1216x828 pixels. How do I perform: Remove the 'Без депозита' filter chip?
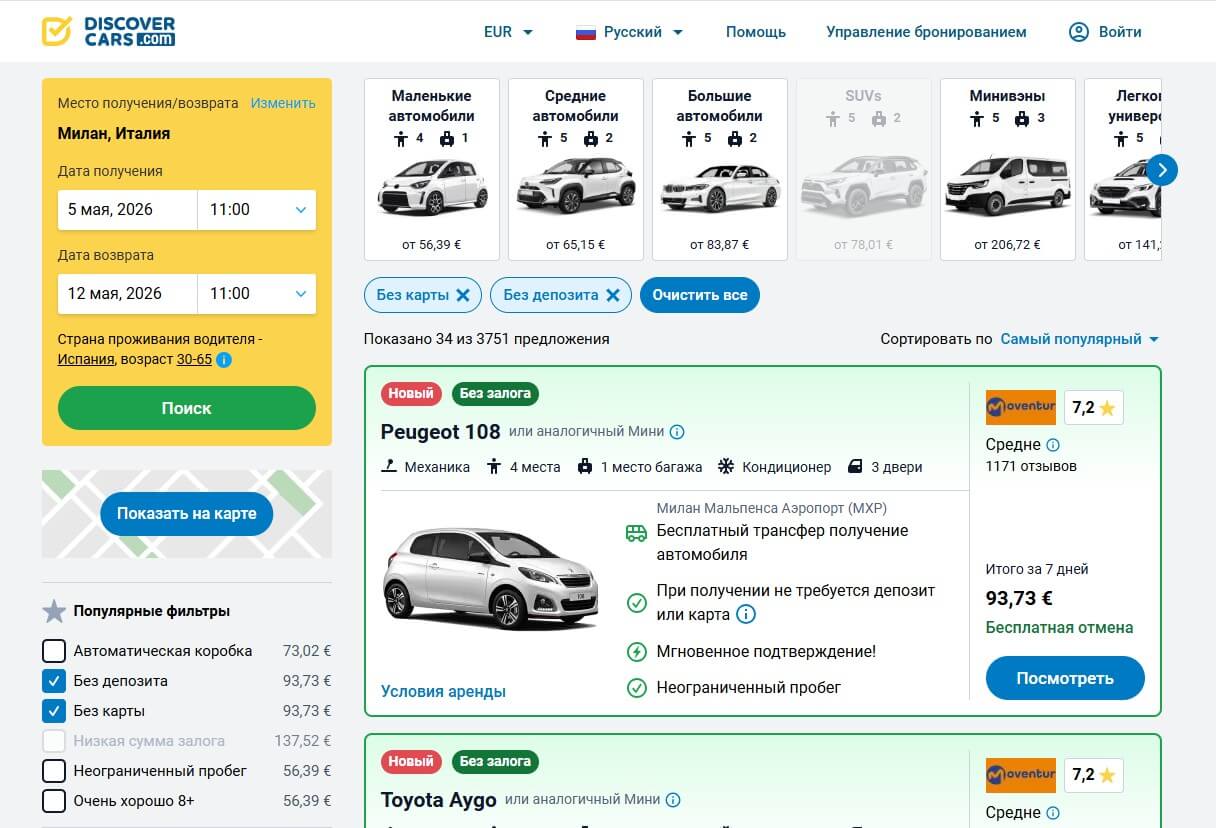click(x=612, y=295)
